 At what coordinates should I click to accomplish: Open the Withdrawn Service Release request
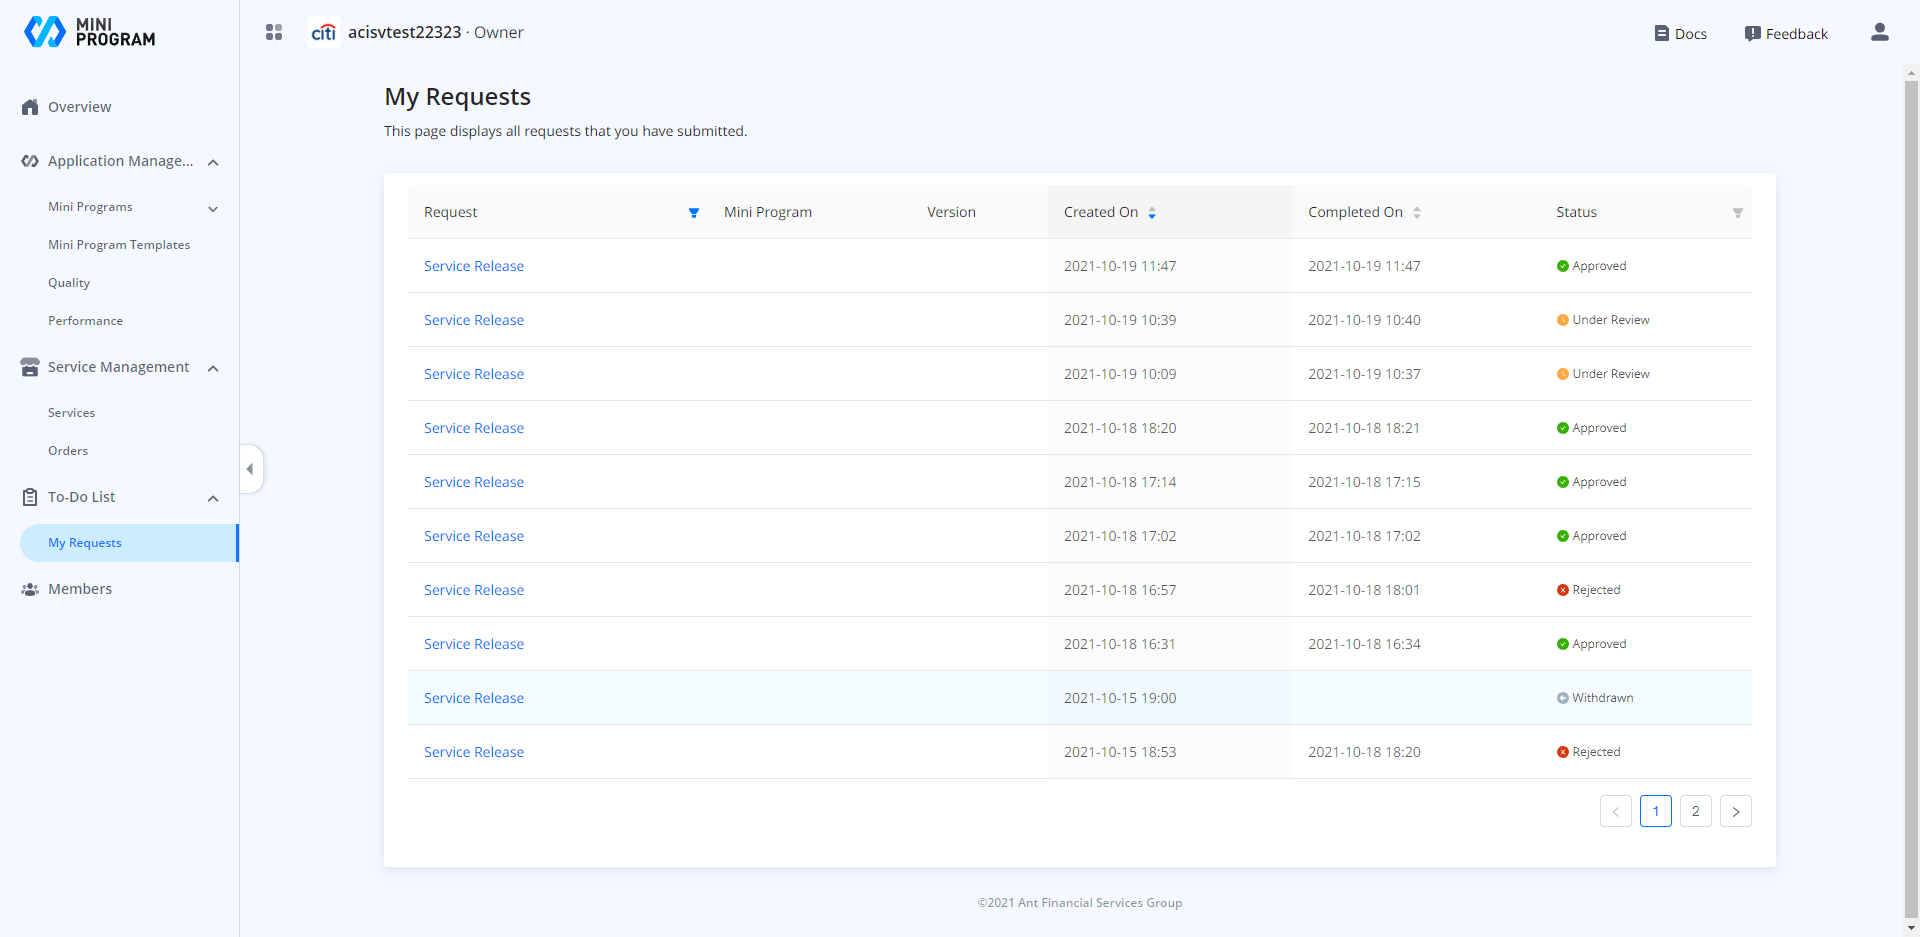click(474, 698)
